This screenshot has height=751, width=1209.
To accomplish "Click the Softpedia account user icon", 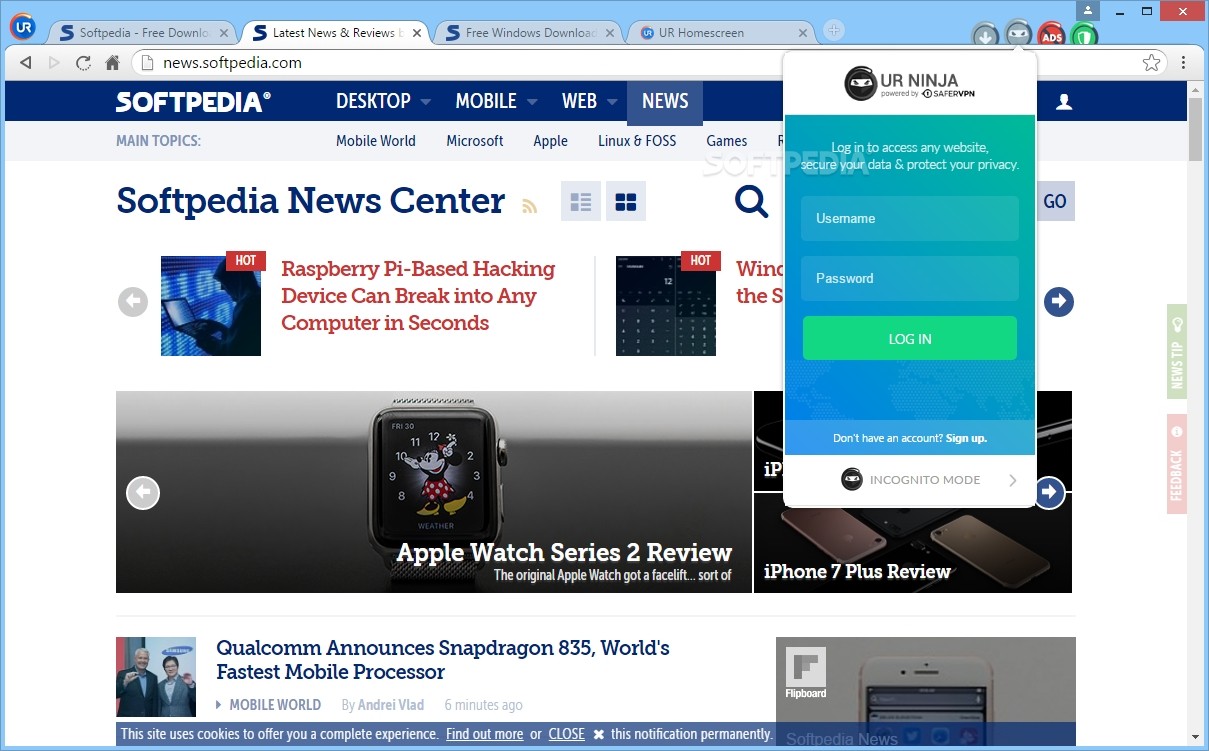I will pyautogui.click(x=1064, y=101).
